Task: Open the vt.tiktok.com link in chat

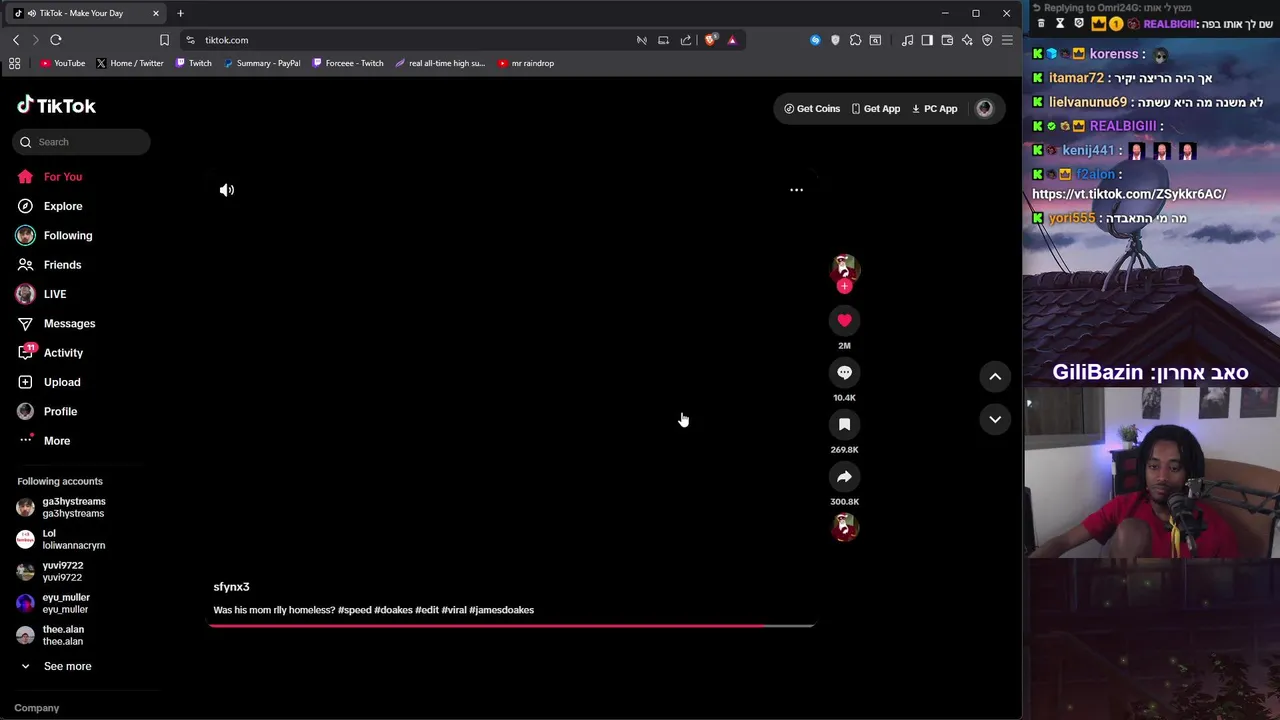Action: (x=1129, y=194)
